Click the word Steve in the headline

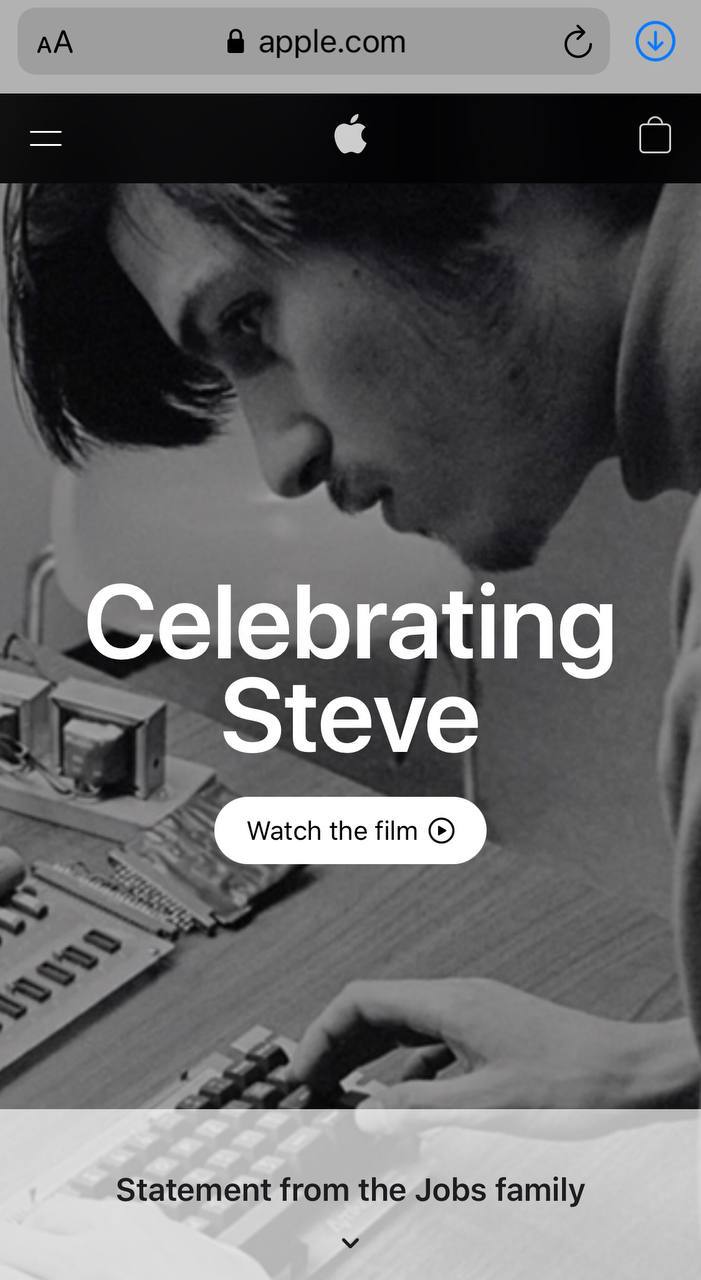tap(350, 716)
